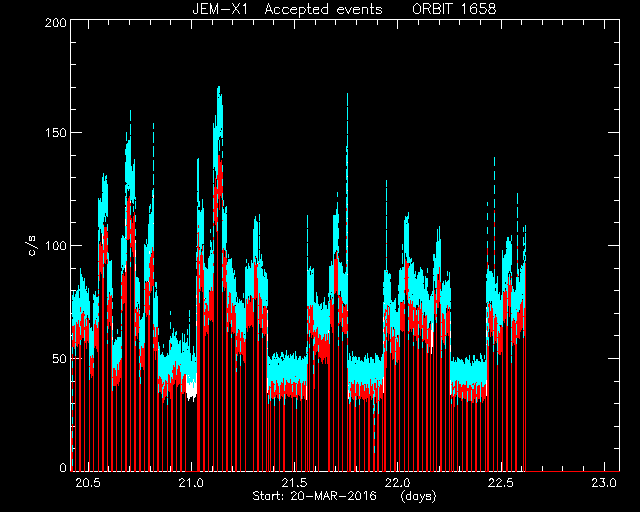Image resolution: width=640 pixels, height=512 pixels.
Task: Click the 22.0 x-axis tick label
Action: (x=398, y=483)
